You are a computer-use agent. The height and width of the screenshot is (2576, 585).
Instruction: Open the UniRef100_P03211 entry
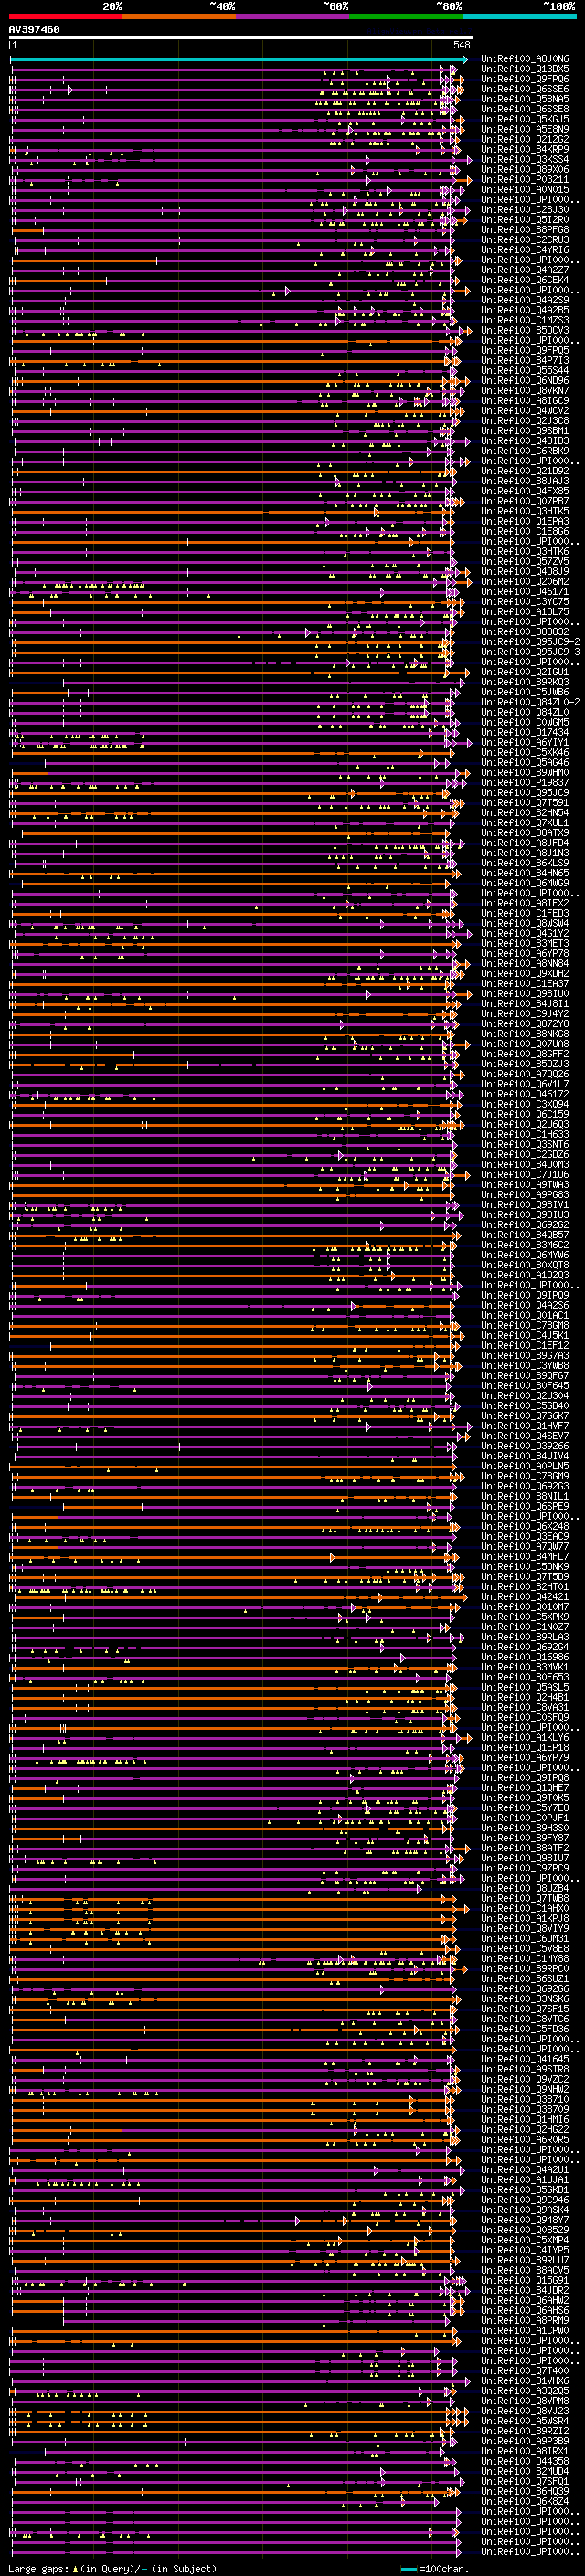(x=525, y=179)
